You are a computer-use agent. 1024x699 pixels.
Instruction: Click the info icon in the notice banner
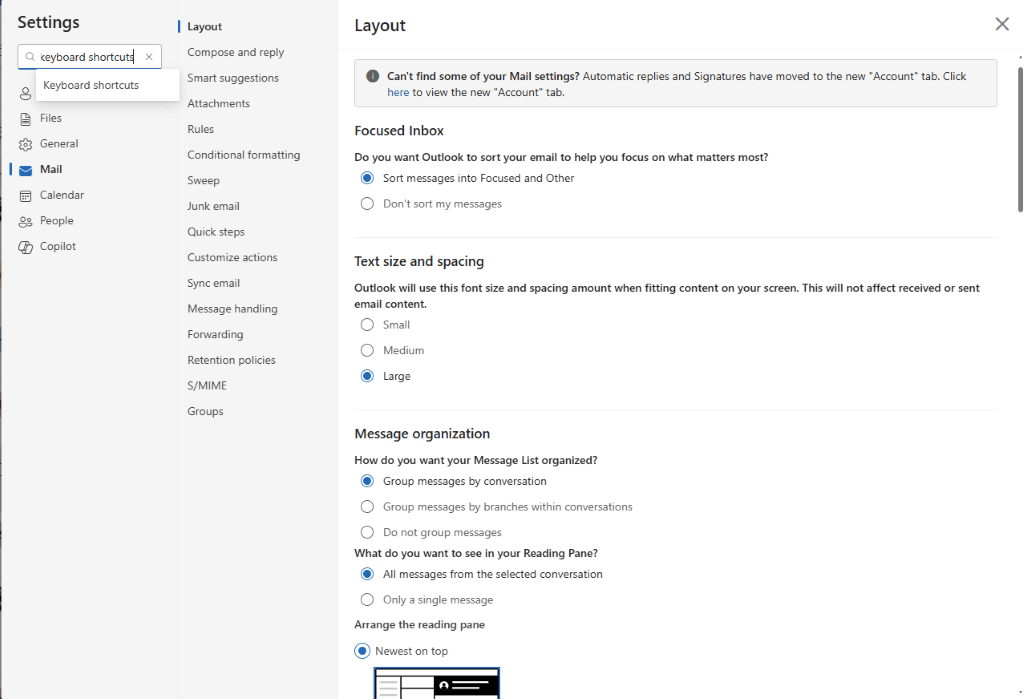(372, 77)
